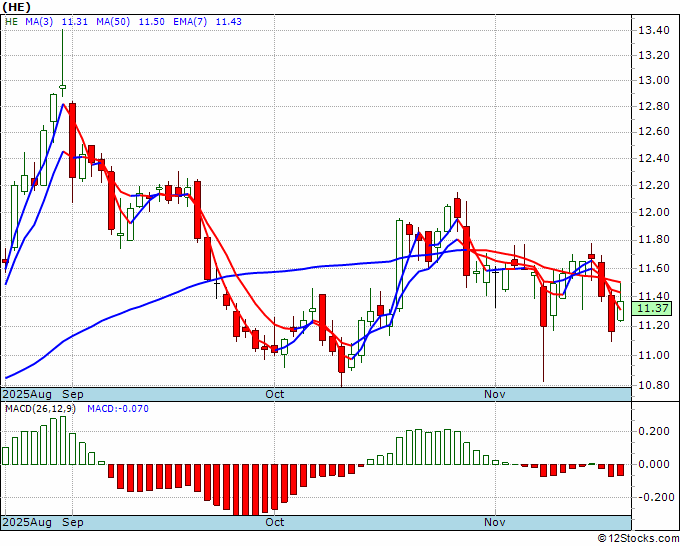680x546 pixels.
Task: Click the Nov label on MACD axis
Action: click(495, 522)
